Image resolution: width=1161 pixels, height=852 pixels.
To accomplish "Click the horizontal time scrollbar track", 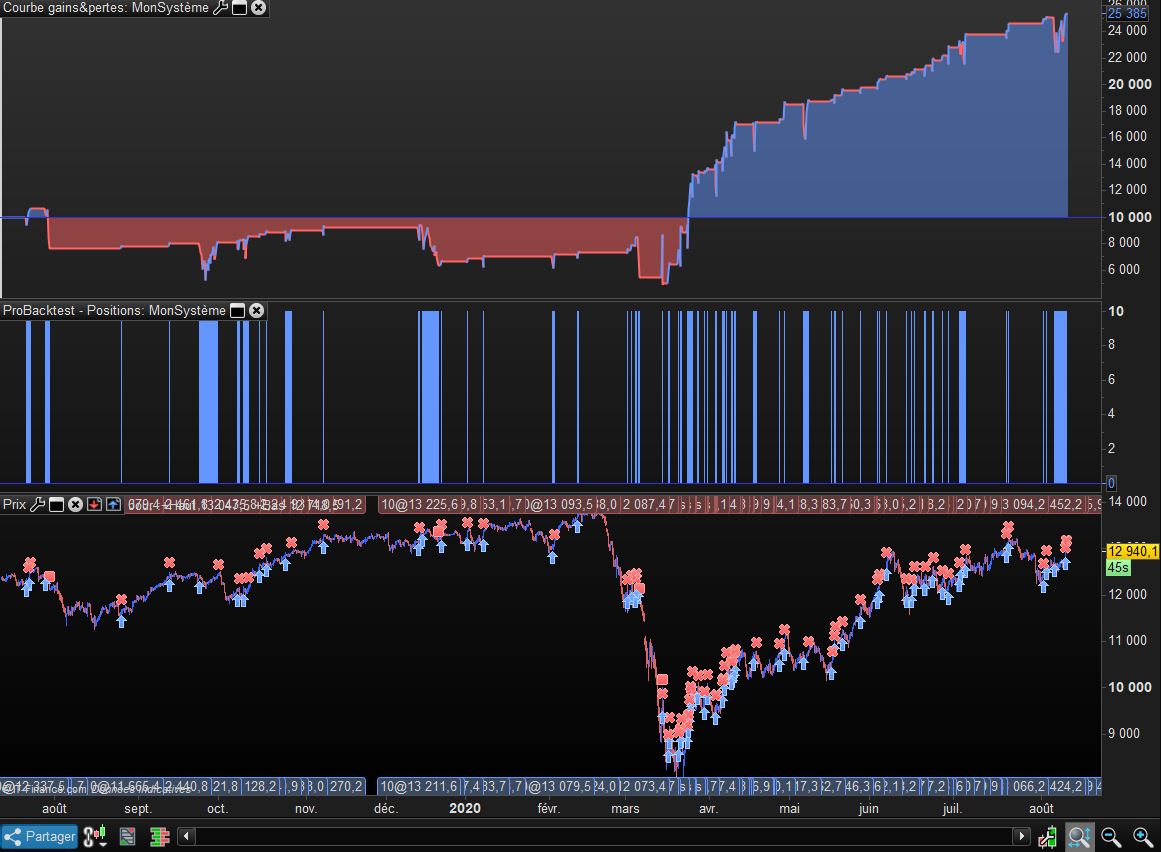I will [603, 836].
